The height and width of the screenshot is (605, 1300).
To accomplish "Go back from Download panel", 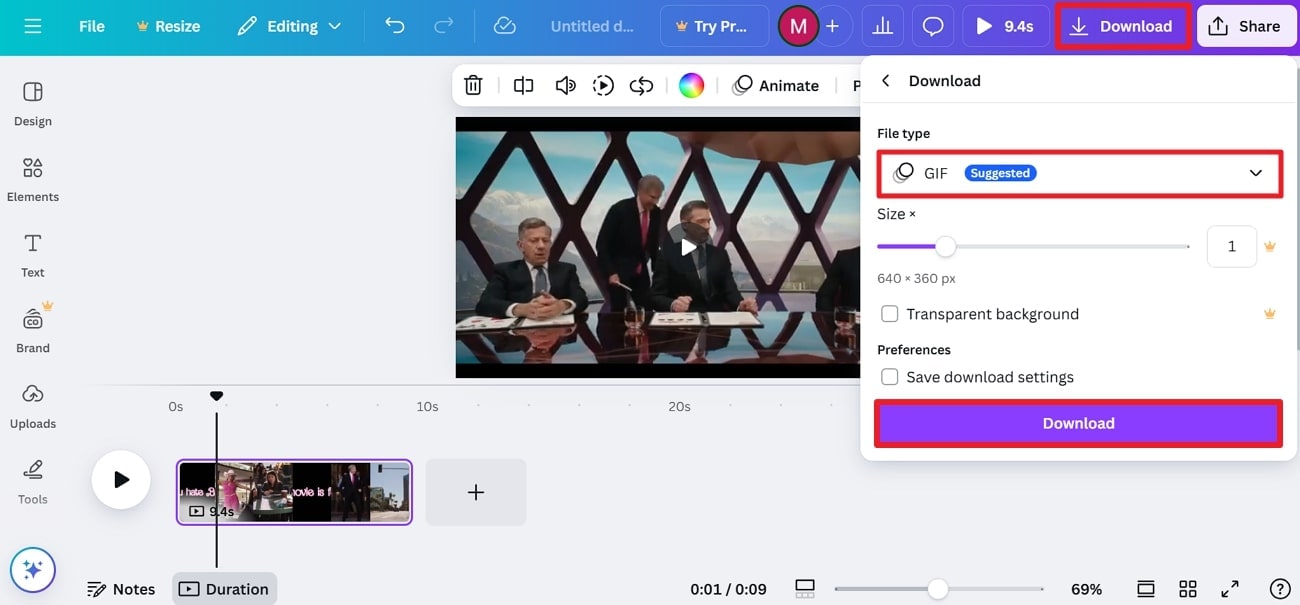I will pos(886,81).
